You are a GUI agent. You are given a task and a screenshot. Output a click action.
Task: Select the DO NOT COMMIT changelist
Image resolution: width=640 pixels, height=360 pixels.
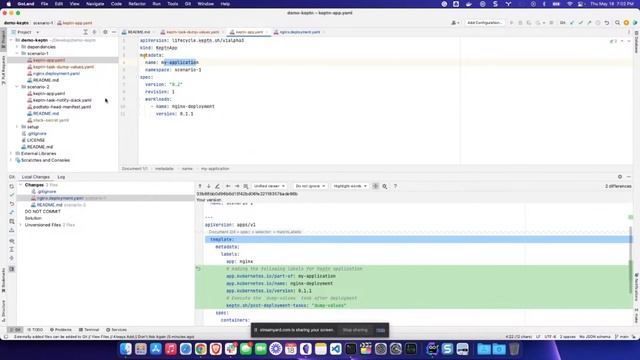[42, 211]
